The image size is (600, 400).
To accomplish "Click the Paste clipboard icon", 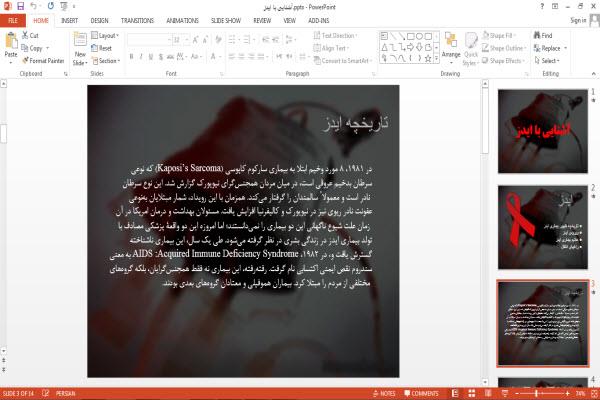I will (x=11, y=41).
